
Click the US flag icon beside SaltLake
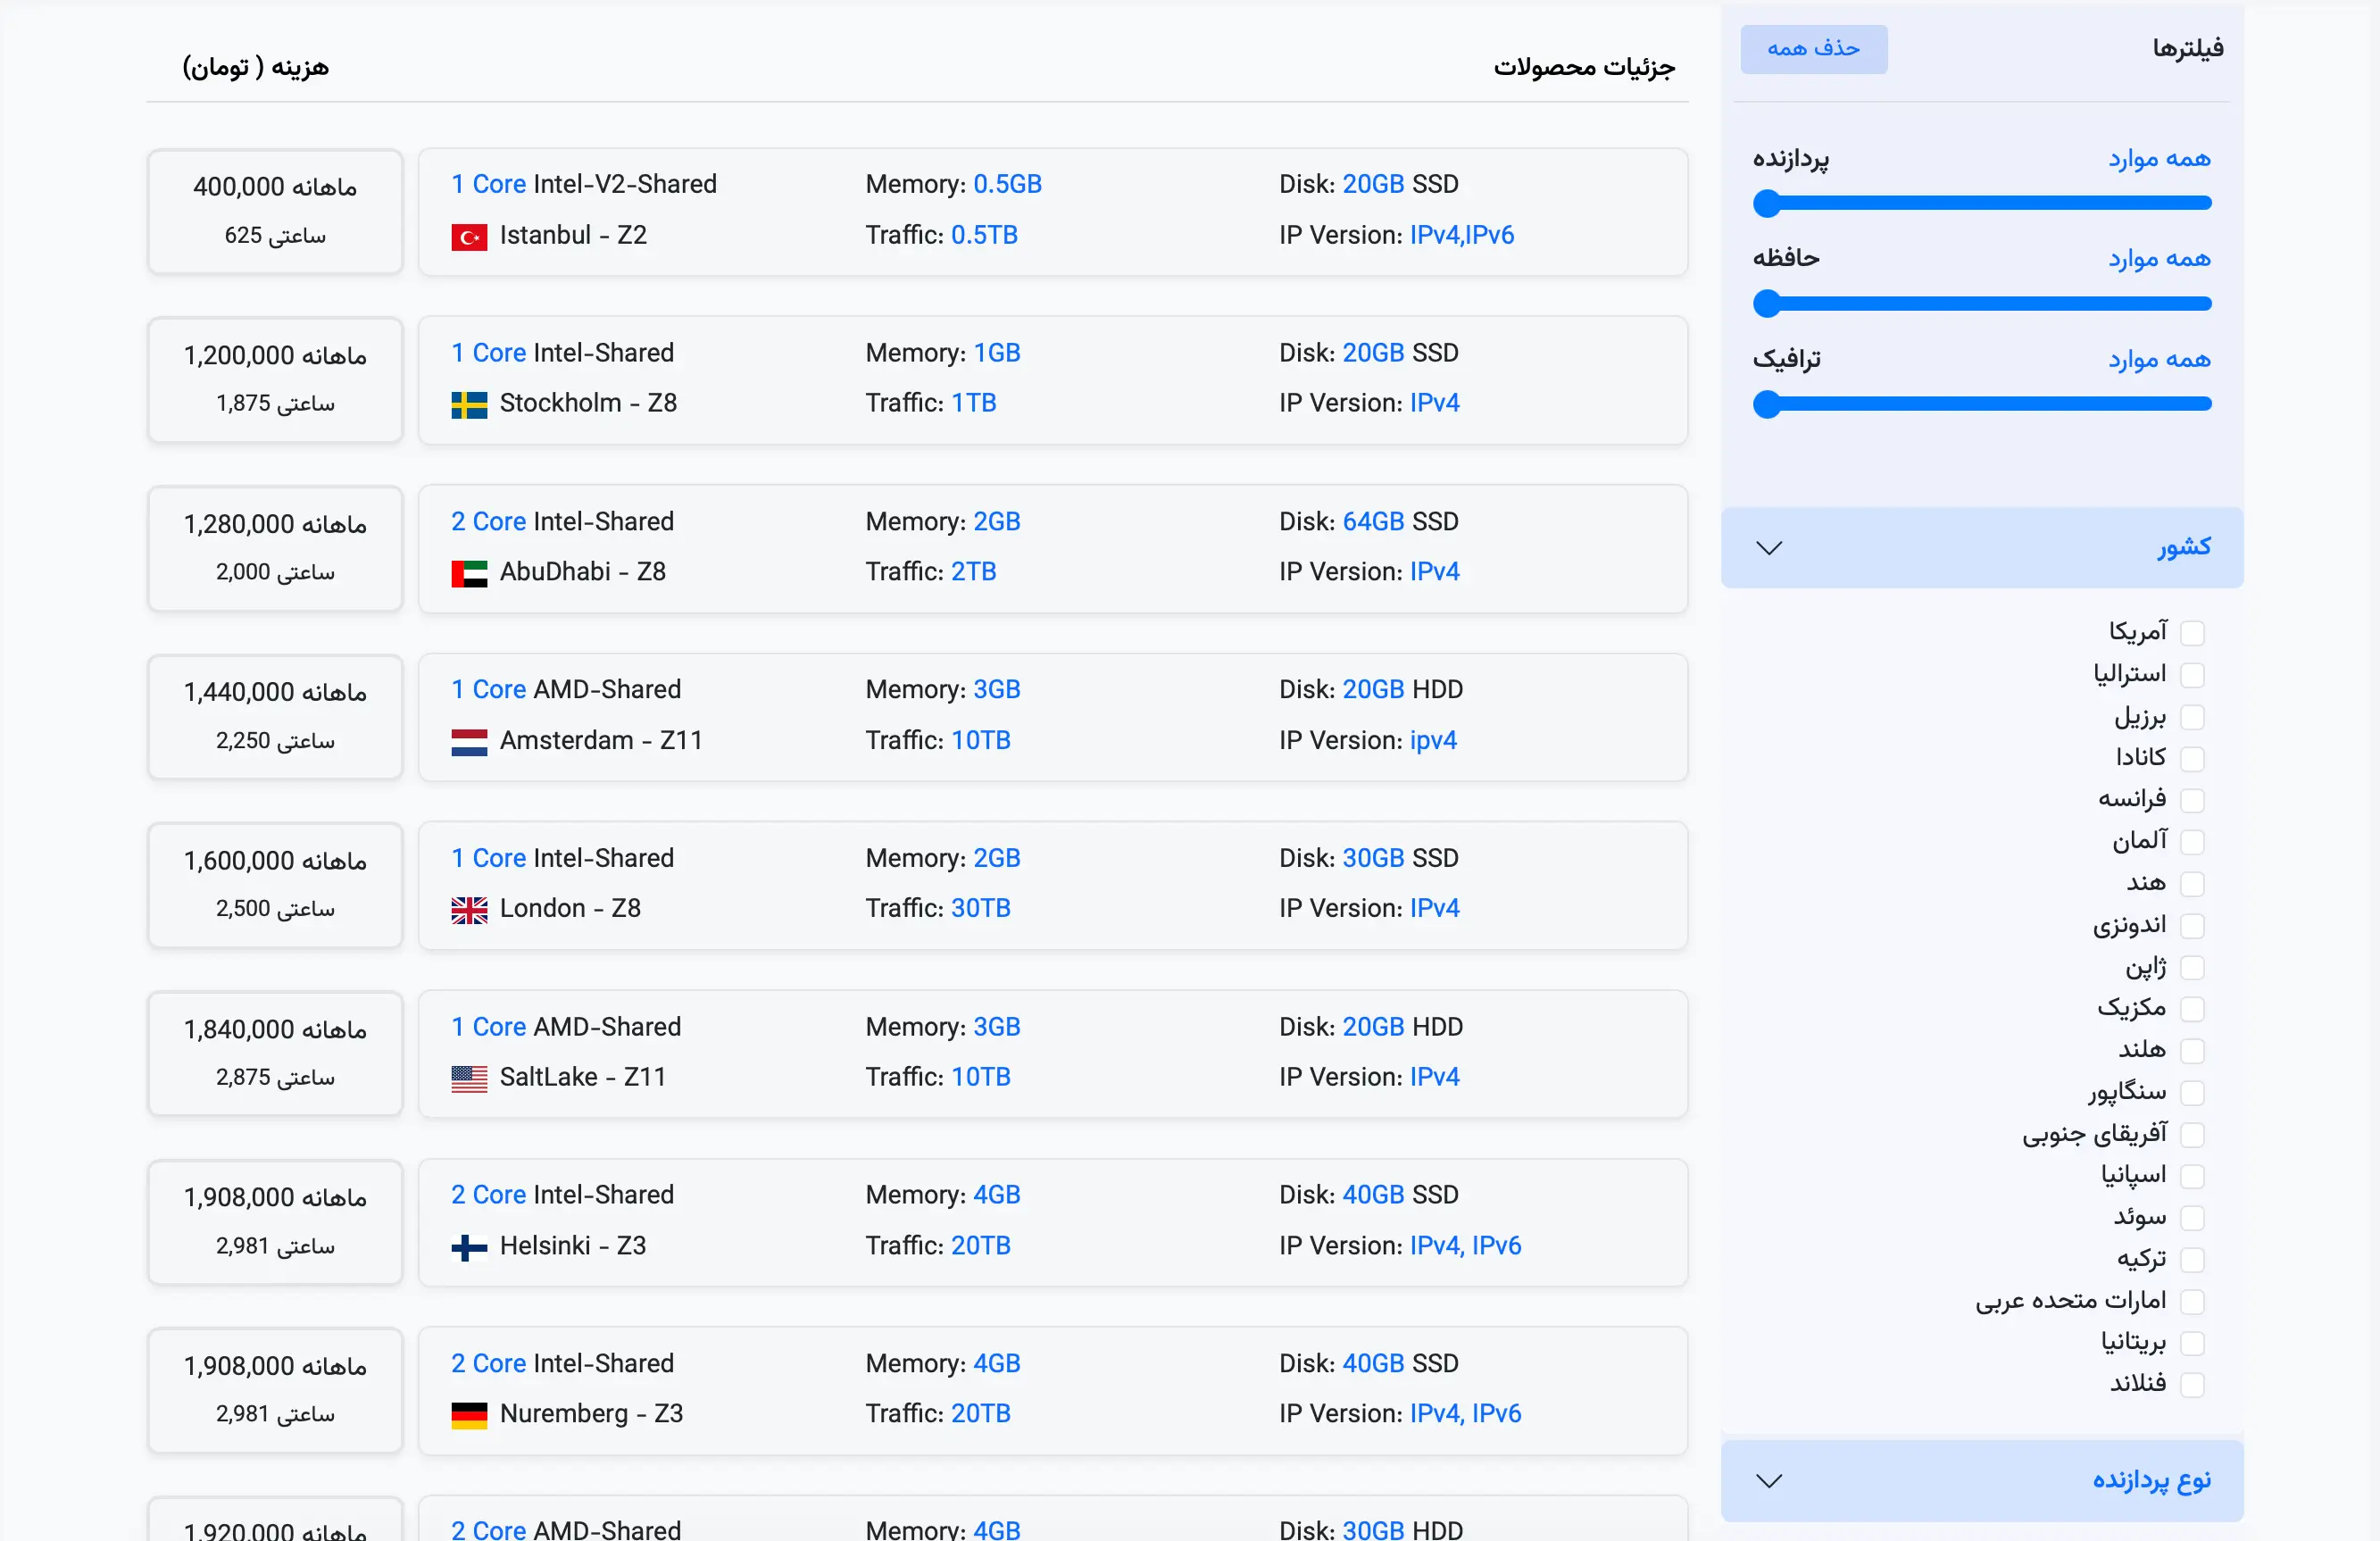coord(469,1078)
